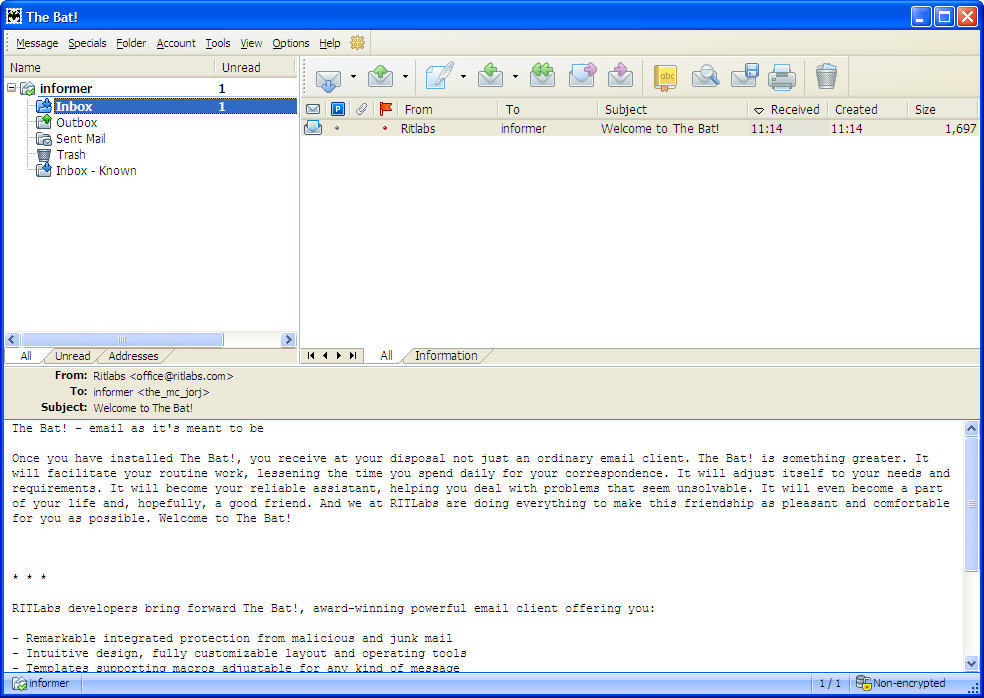Open the Folder menu
This screenshot has height=698, width=984.
(x=131, y=43)
